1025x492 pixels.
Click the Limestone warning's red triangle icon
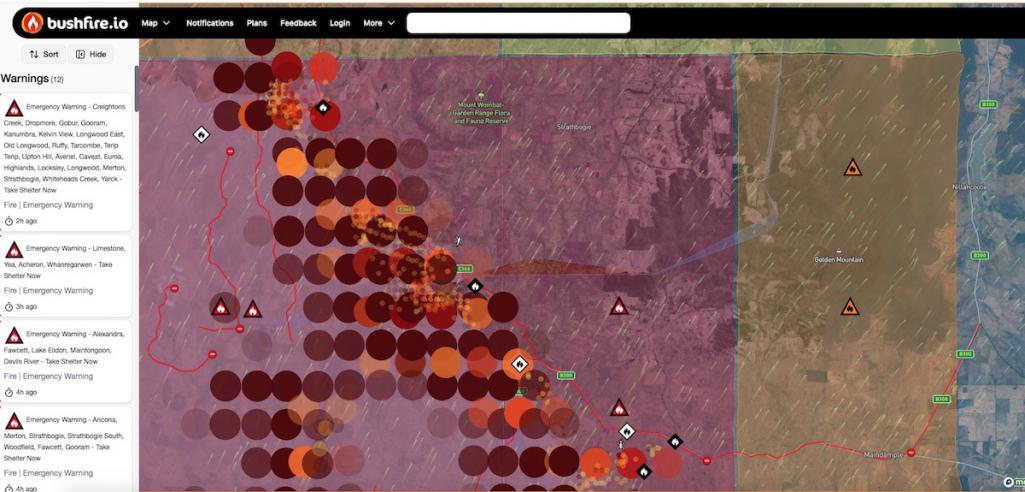pyautogui.click(x=14, y=250)
